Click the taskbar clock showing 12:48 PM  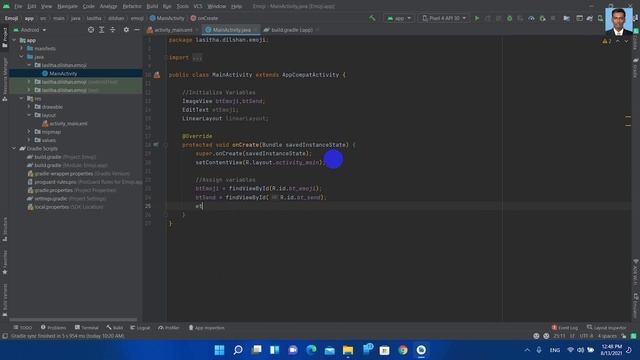tap(611, 350)
